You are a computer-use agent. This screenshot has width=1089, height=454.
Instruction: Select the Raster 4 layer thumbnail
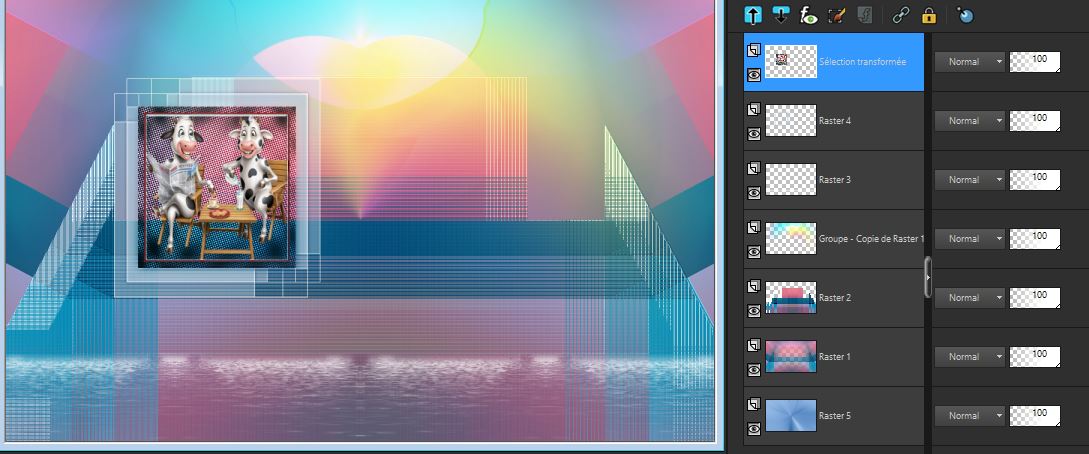pyautogui.click(x=790, y=121)
